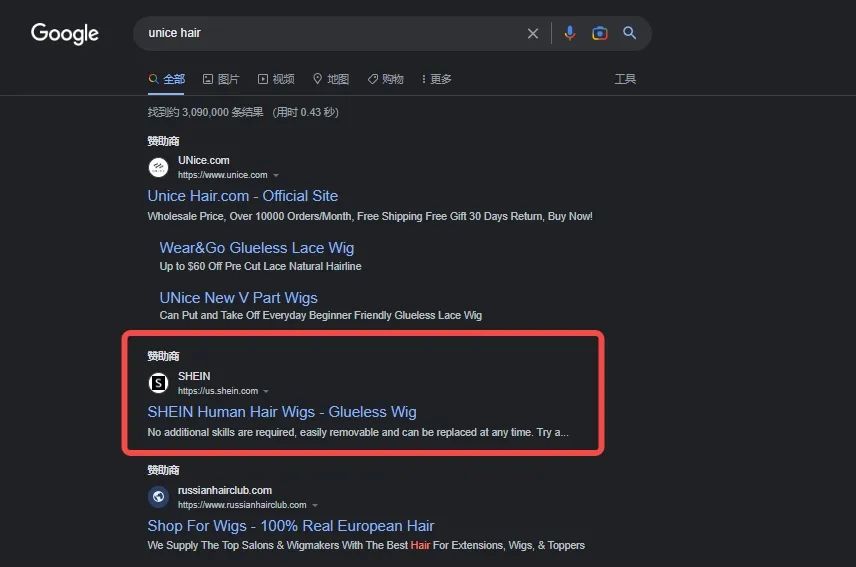Switch to the 视频 videos tab
The image size is (856, 567).
click(x=276, y=79)
